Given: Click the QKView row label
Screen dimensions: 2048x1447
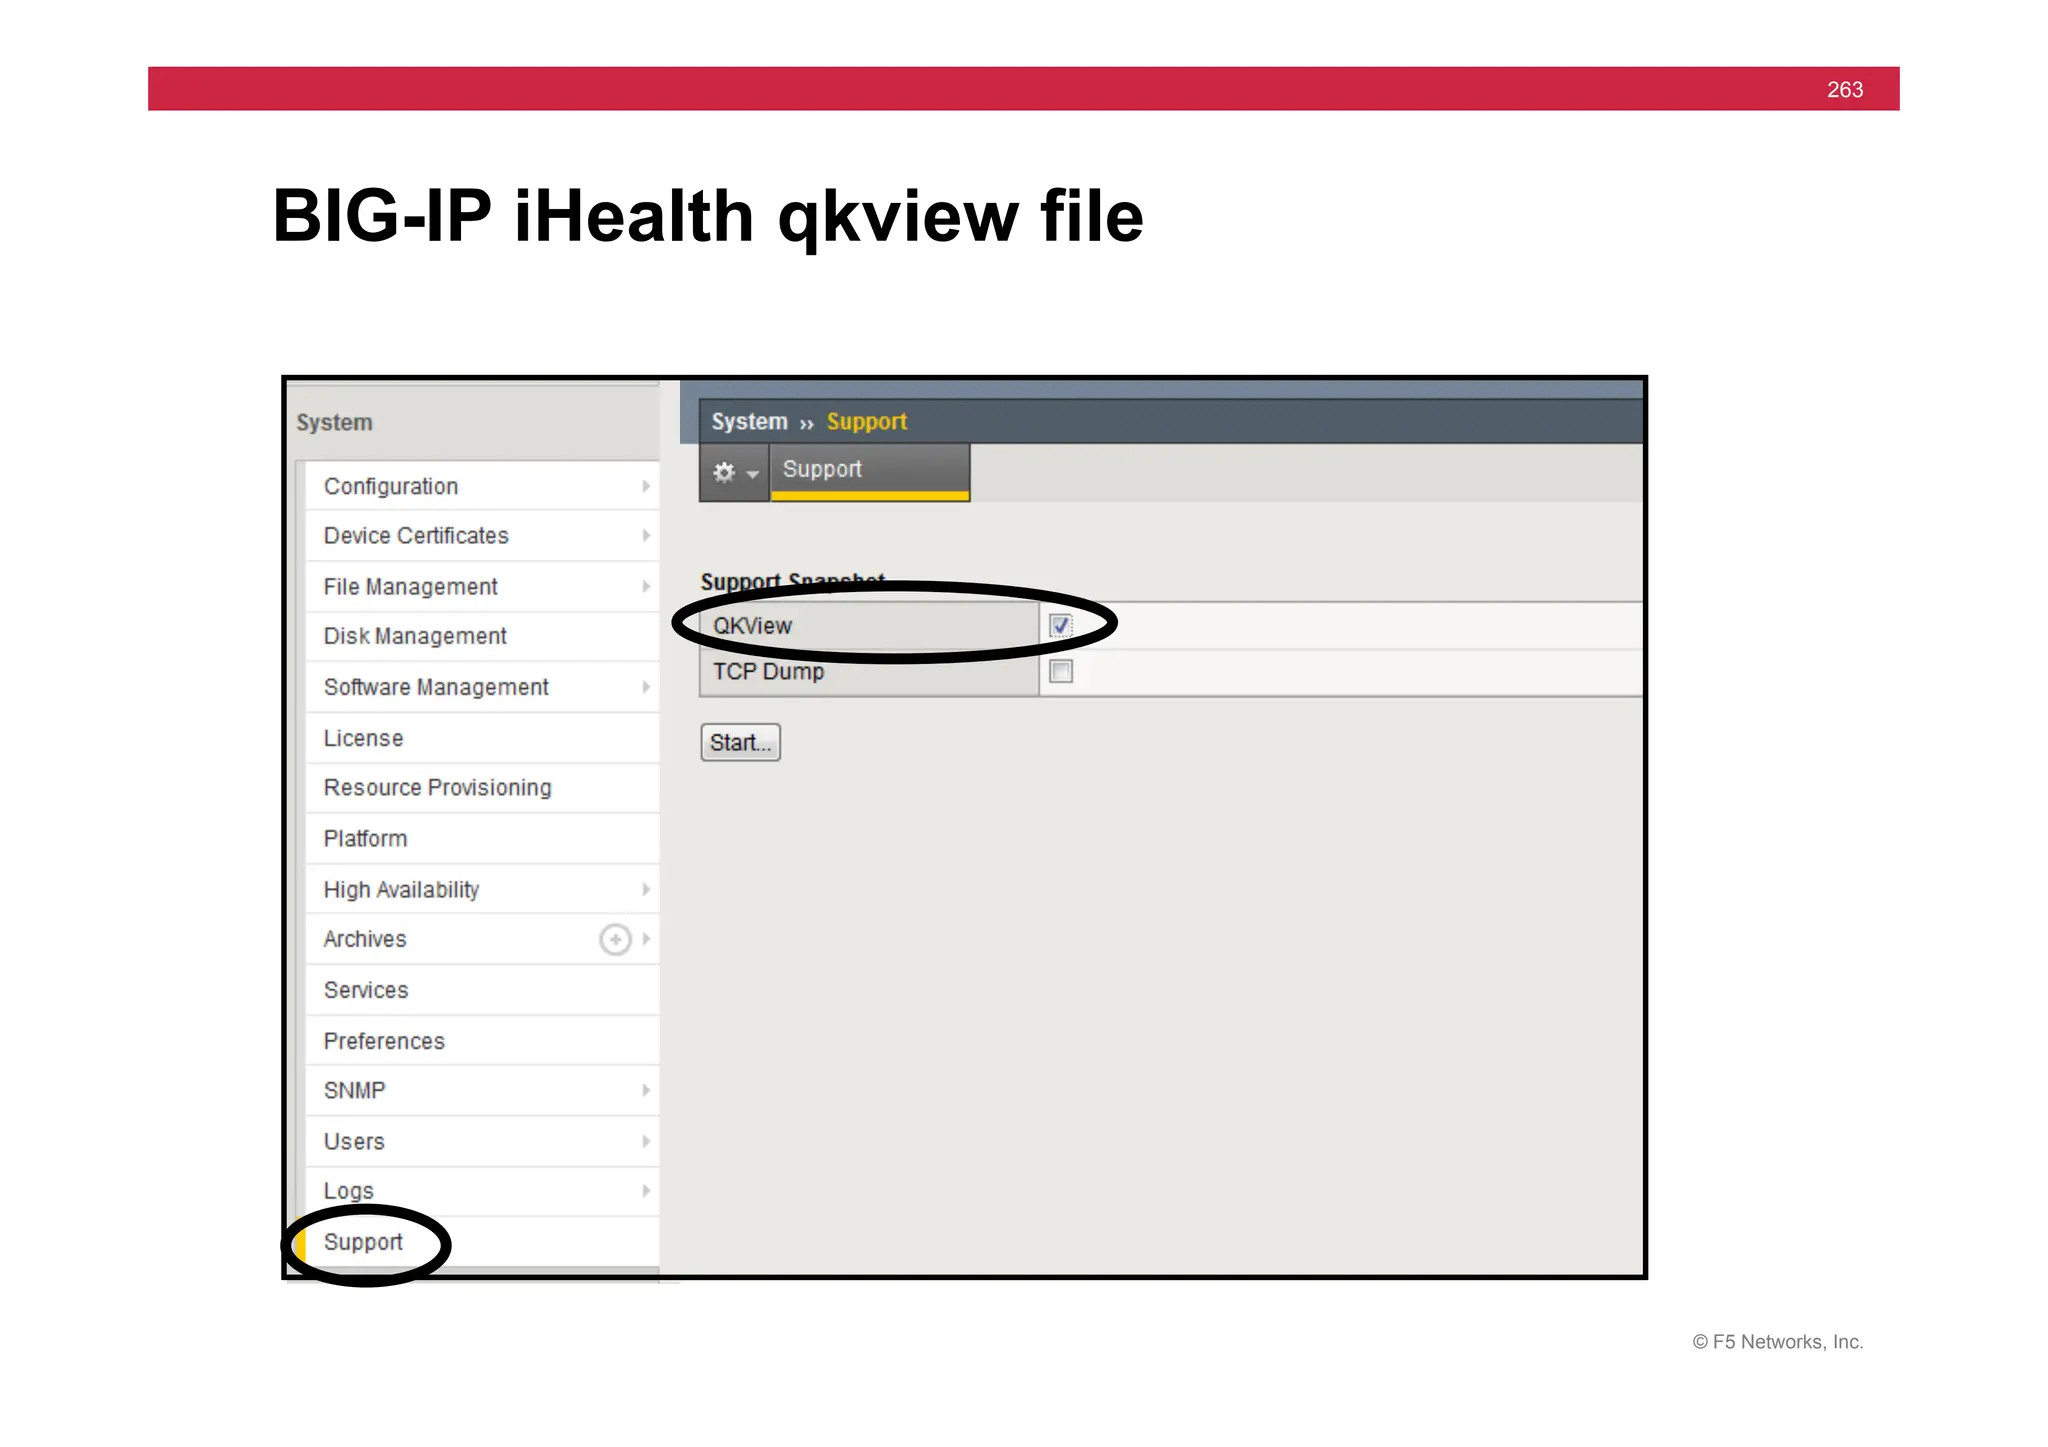Looking at the screenshot, I should click(752, 626).
